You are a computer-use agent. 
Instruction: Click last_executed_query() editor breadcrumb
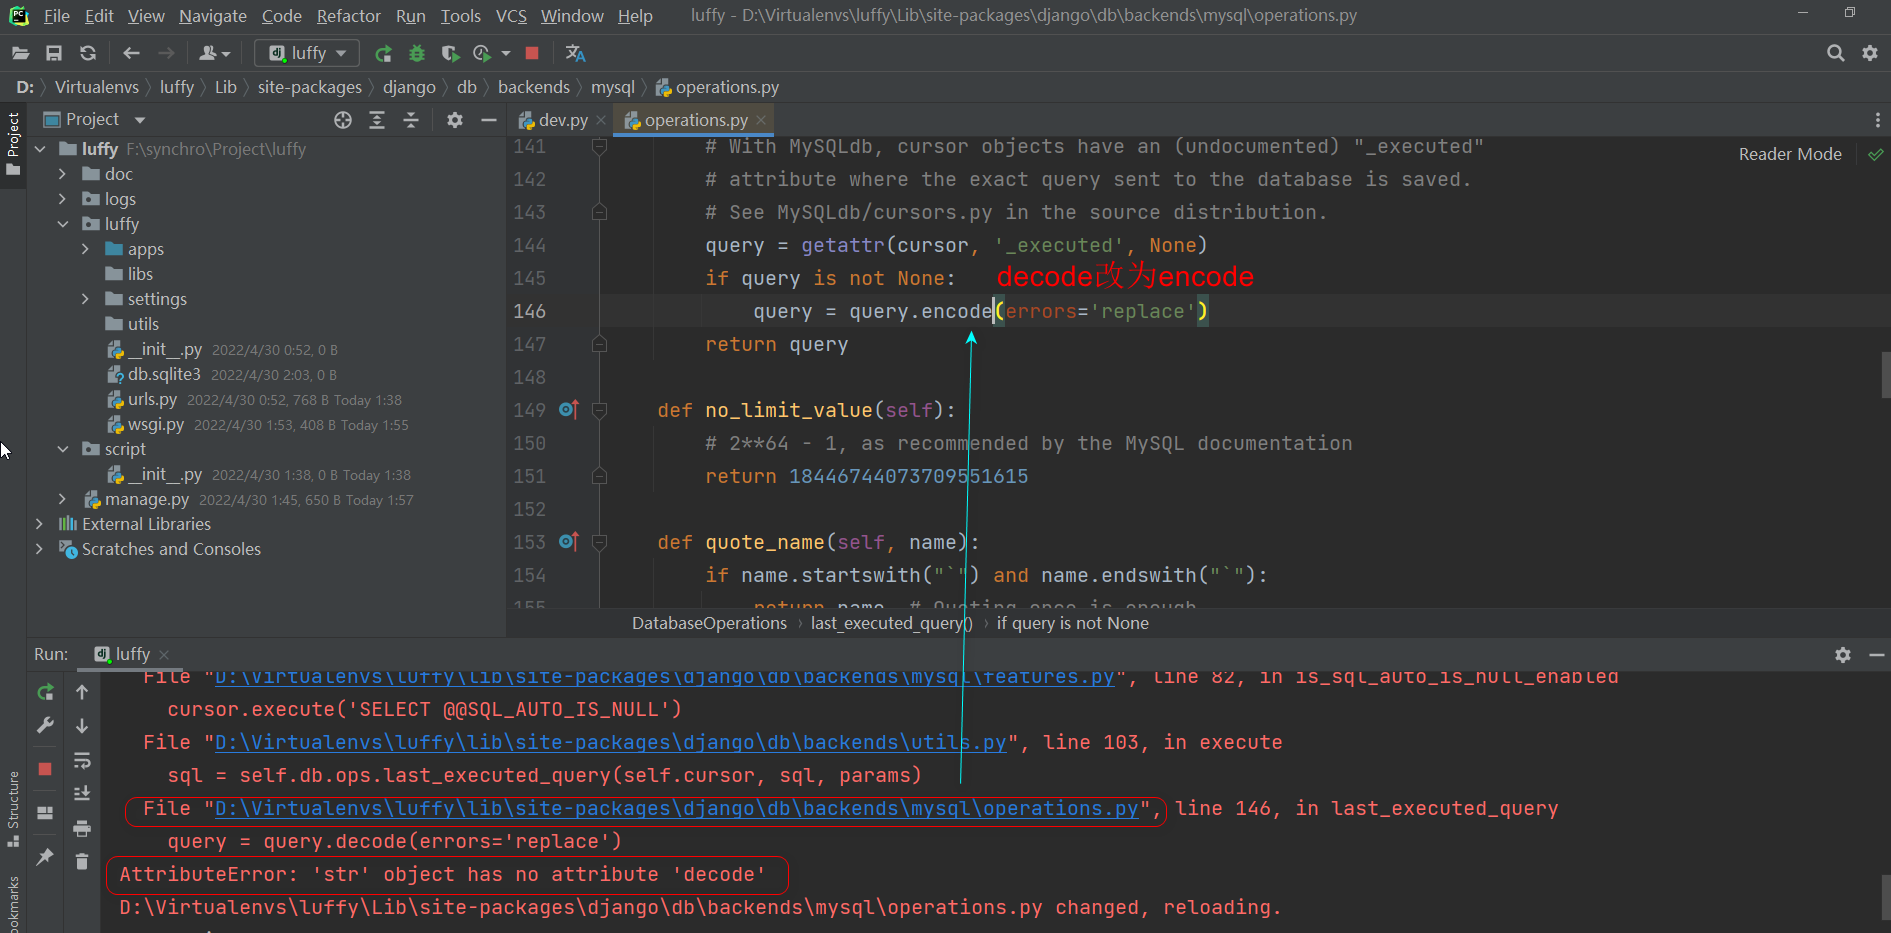point(891,623)
